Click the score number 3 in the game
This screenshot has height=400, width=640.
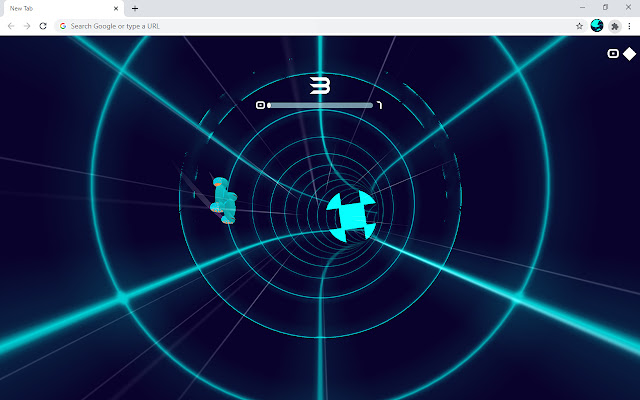coord(320,86)
